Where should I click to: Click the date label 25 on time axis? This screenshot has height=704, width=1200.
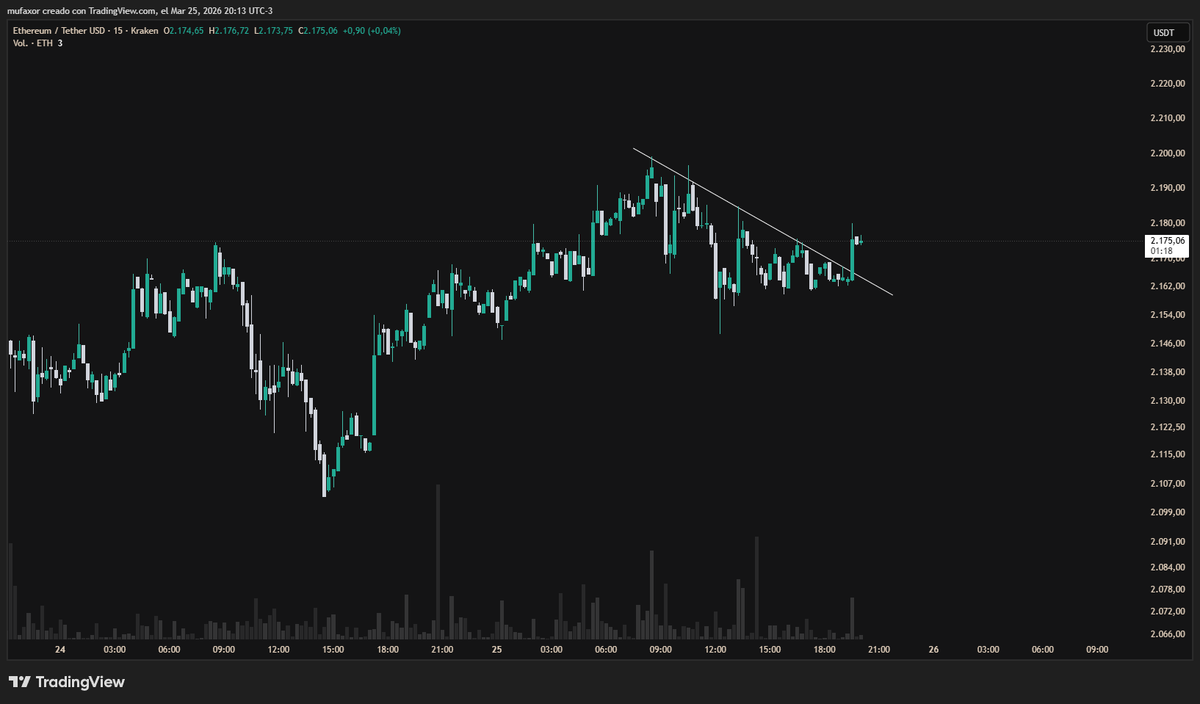click(497, 649)
